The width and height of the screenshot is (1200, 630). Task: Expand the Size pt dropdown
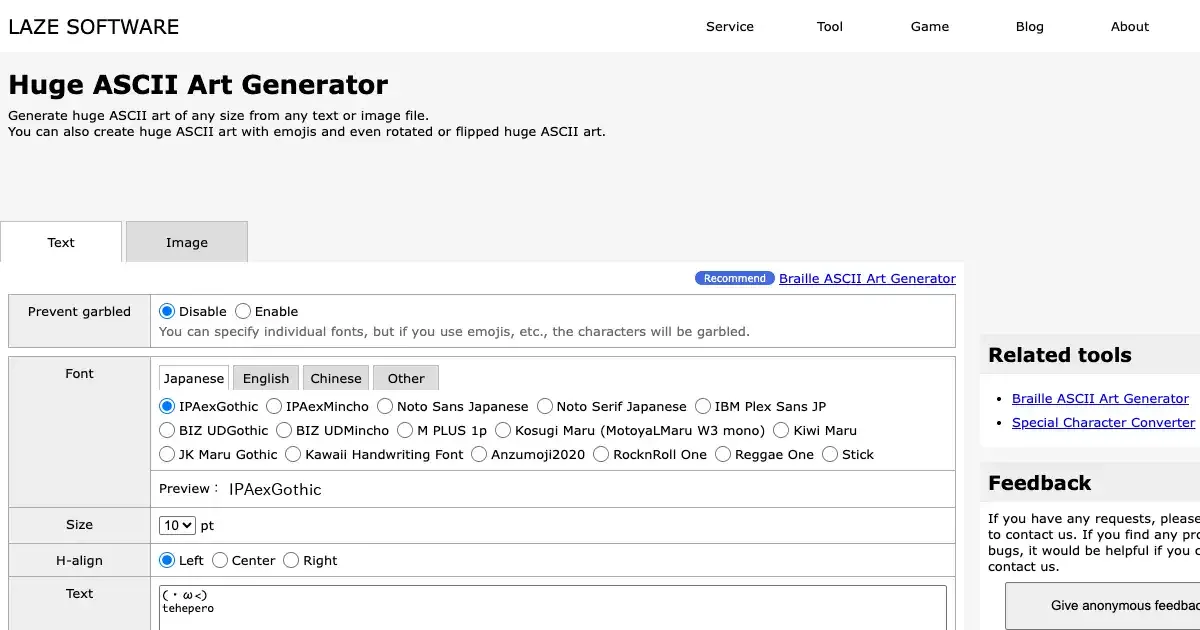point(178,525)
